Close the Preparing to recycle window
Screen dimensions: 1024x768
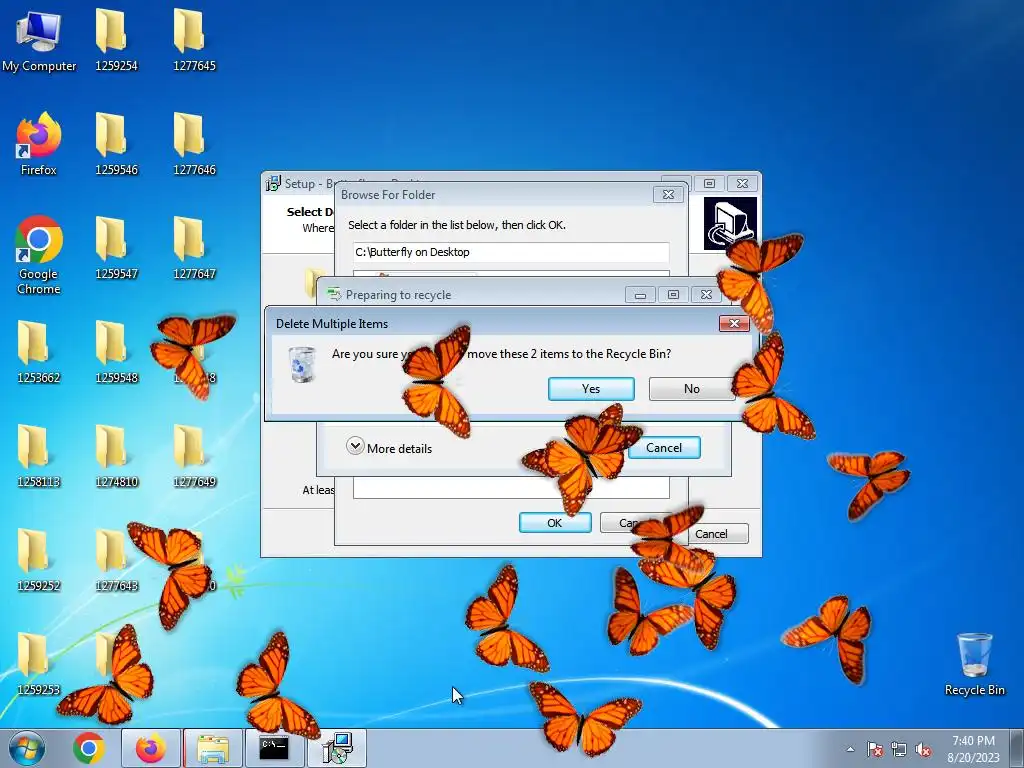706,295
